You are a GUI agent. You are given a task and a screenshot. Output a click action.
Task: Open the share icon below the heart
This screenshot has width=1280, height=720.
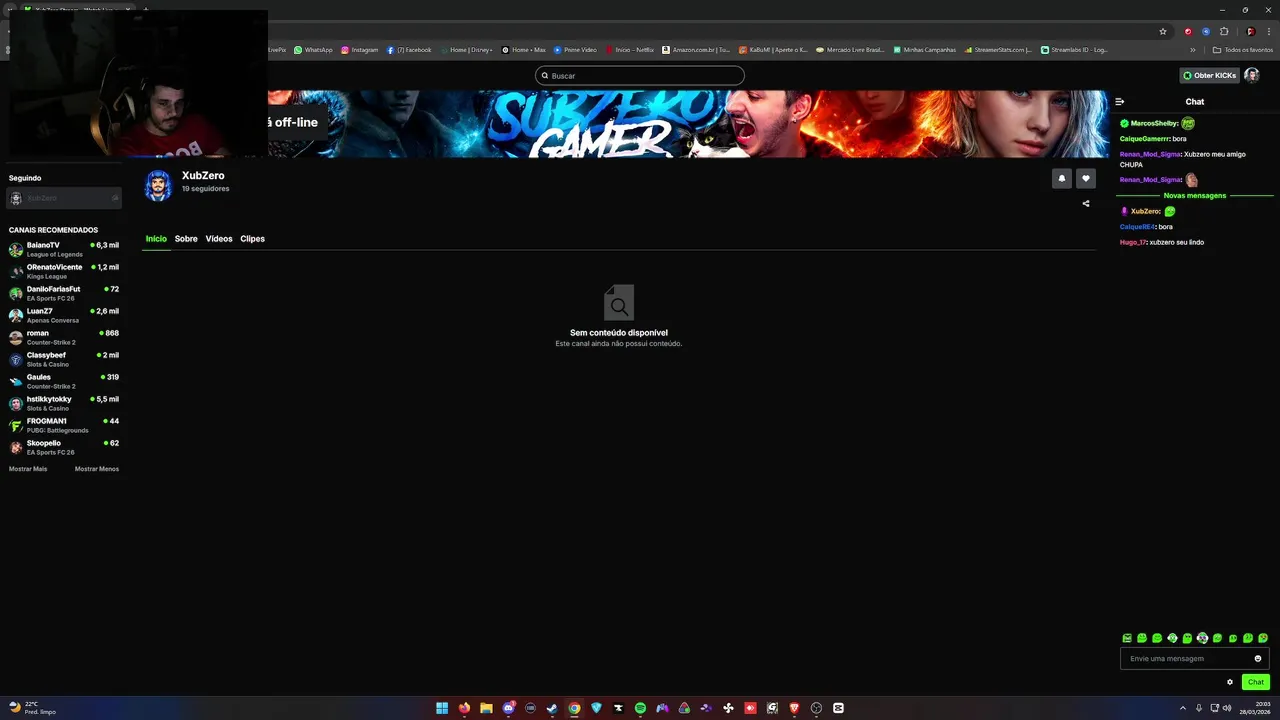coord(1086,203)
